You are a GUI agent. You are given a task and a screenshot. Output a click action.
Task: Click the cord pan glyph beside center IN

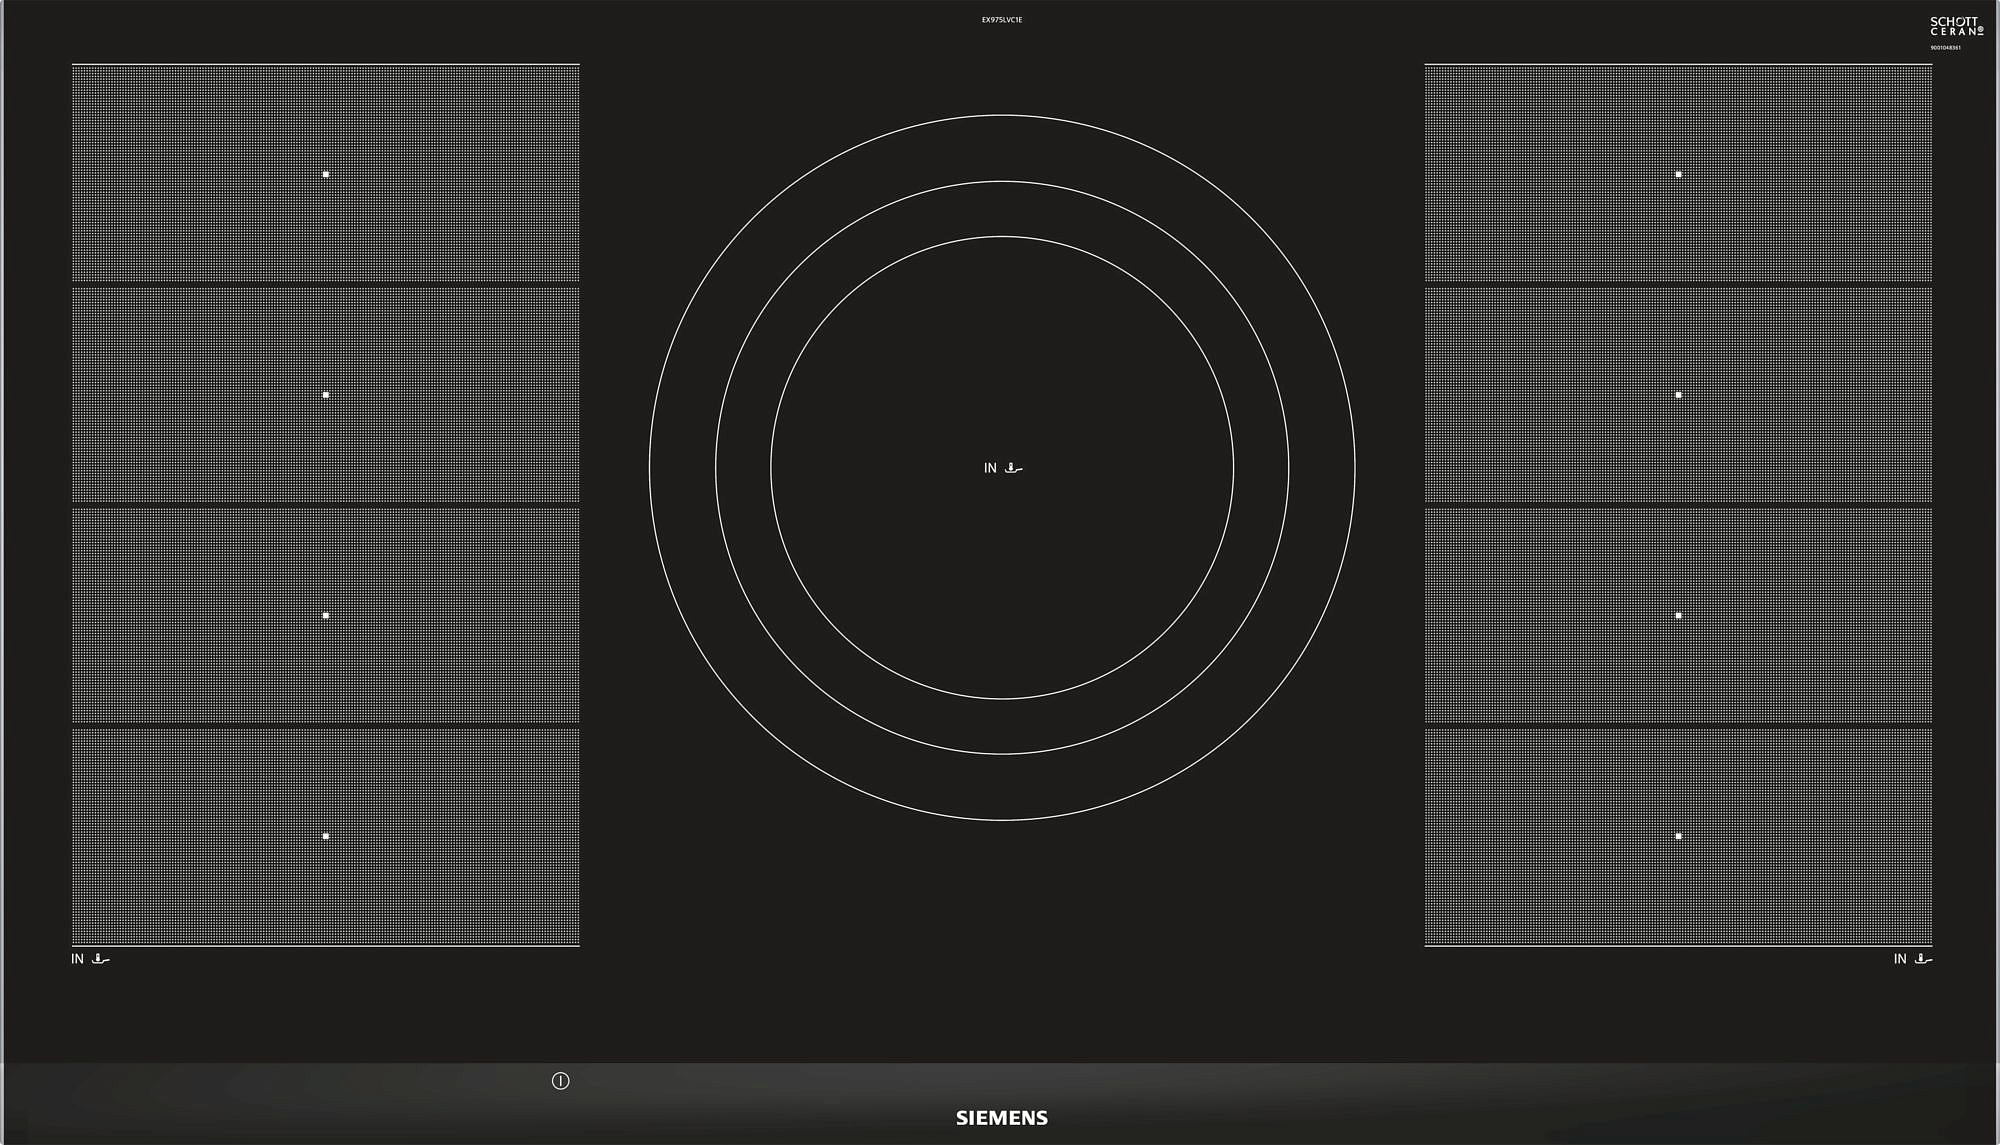[1014, 468]
